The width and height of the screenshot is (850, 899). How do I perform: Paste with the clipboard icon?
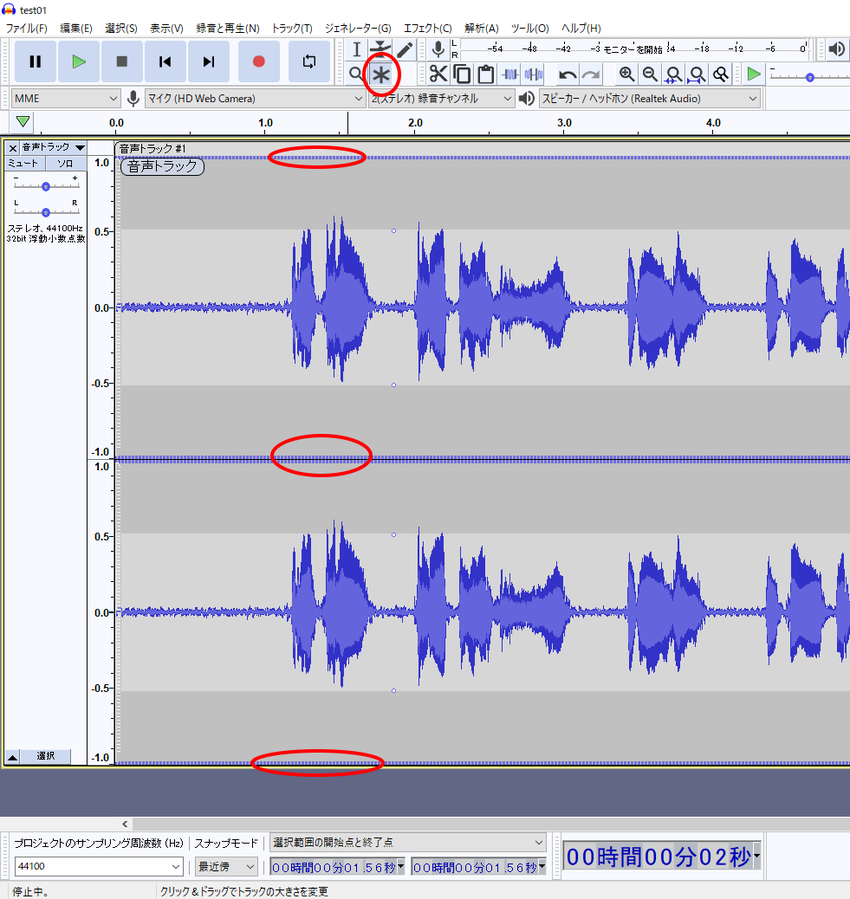tap(486, 74)
